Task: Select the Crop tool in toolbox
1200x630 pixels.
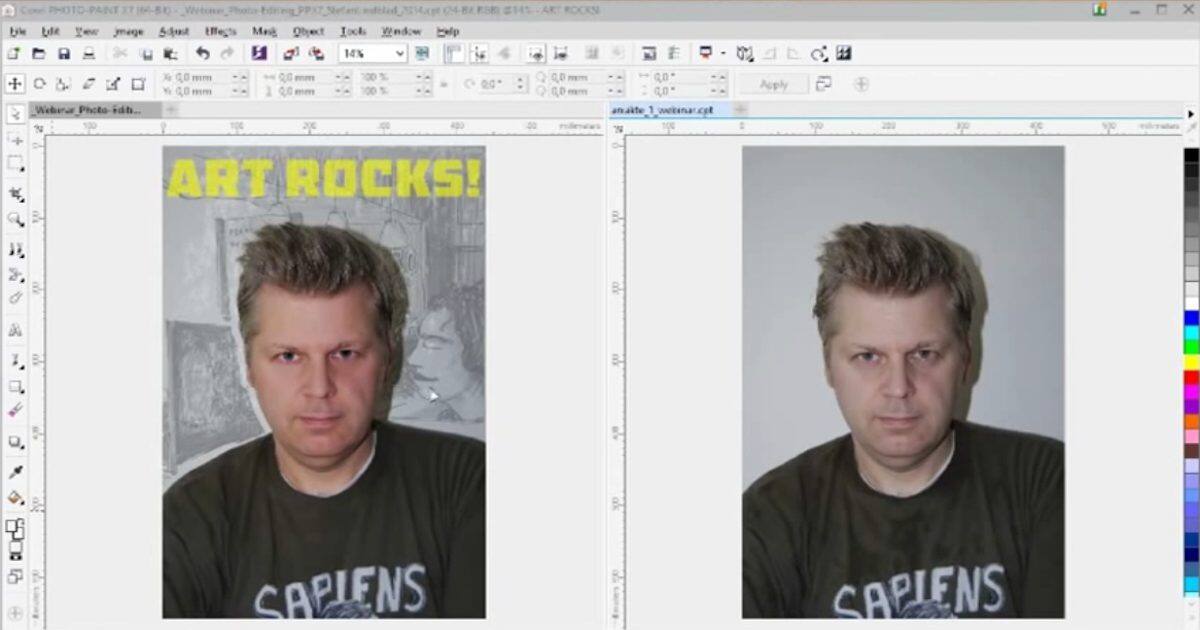Action: coord(16,193)
